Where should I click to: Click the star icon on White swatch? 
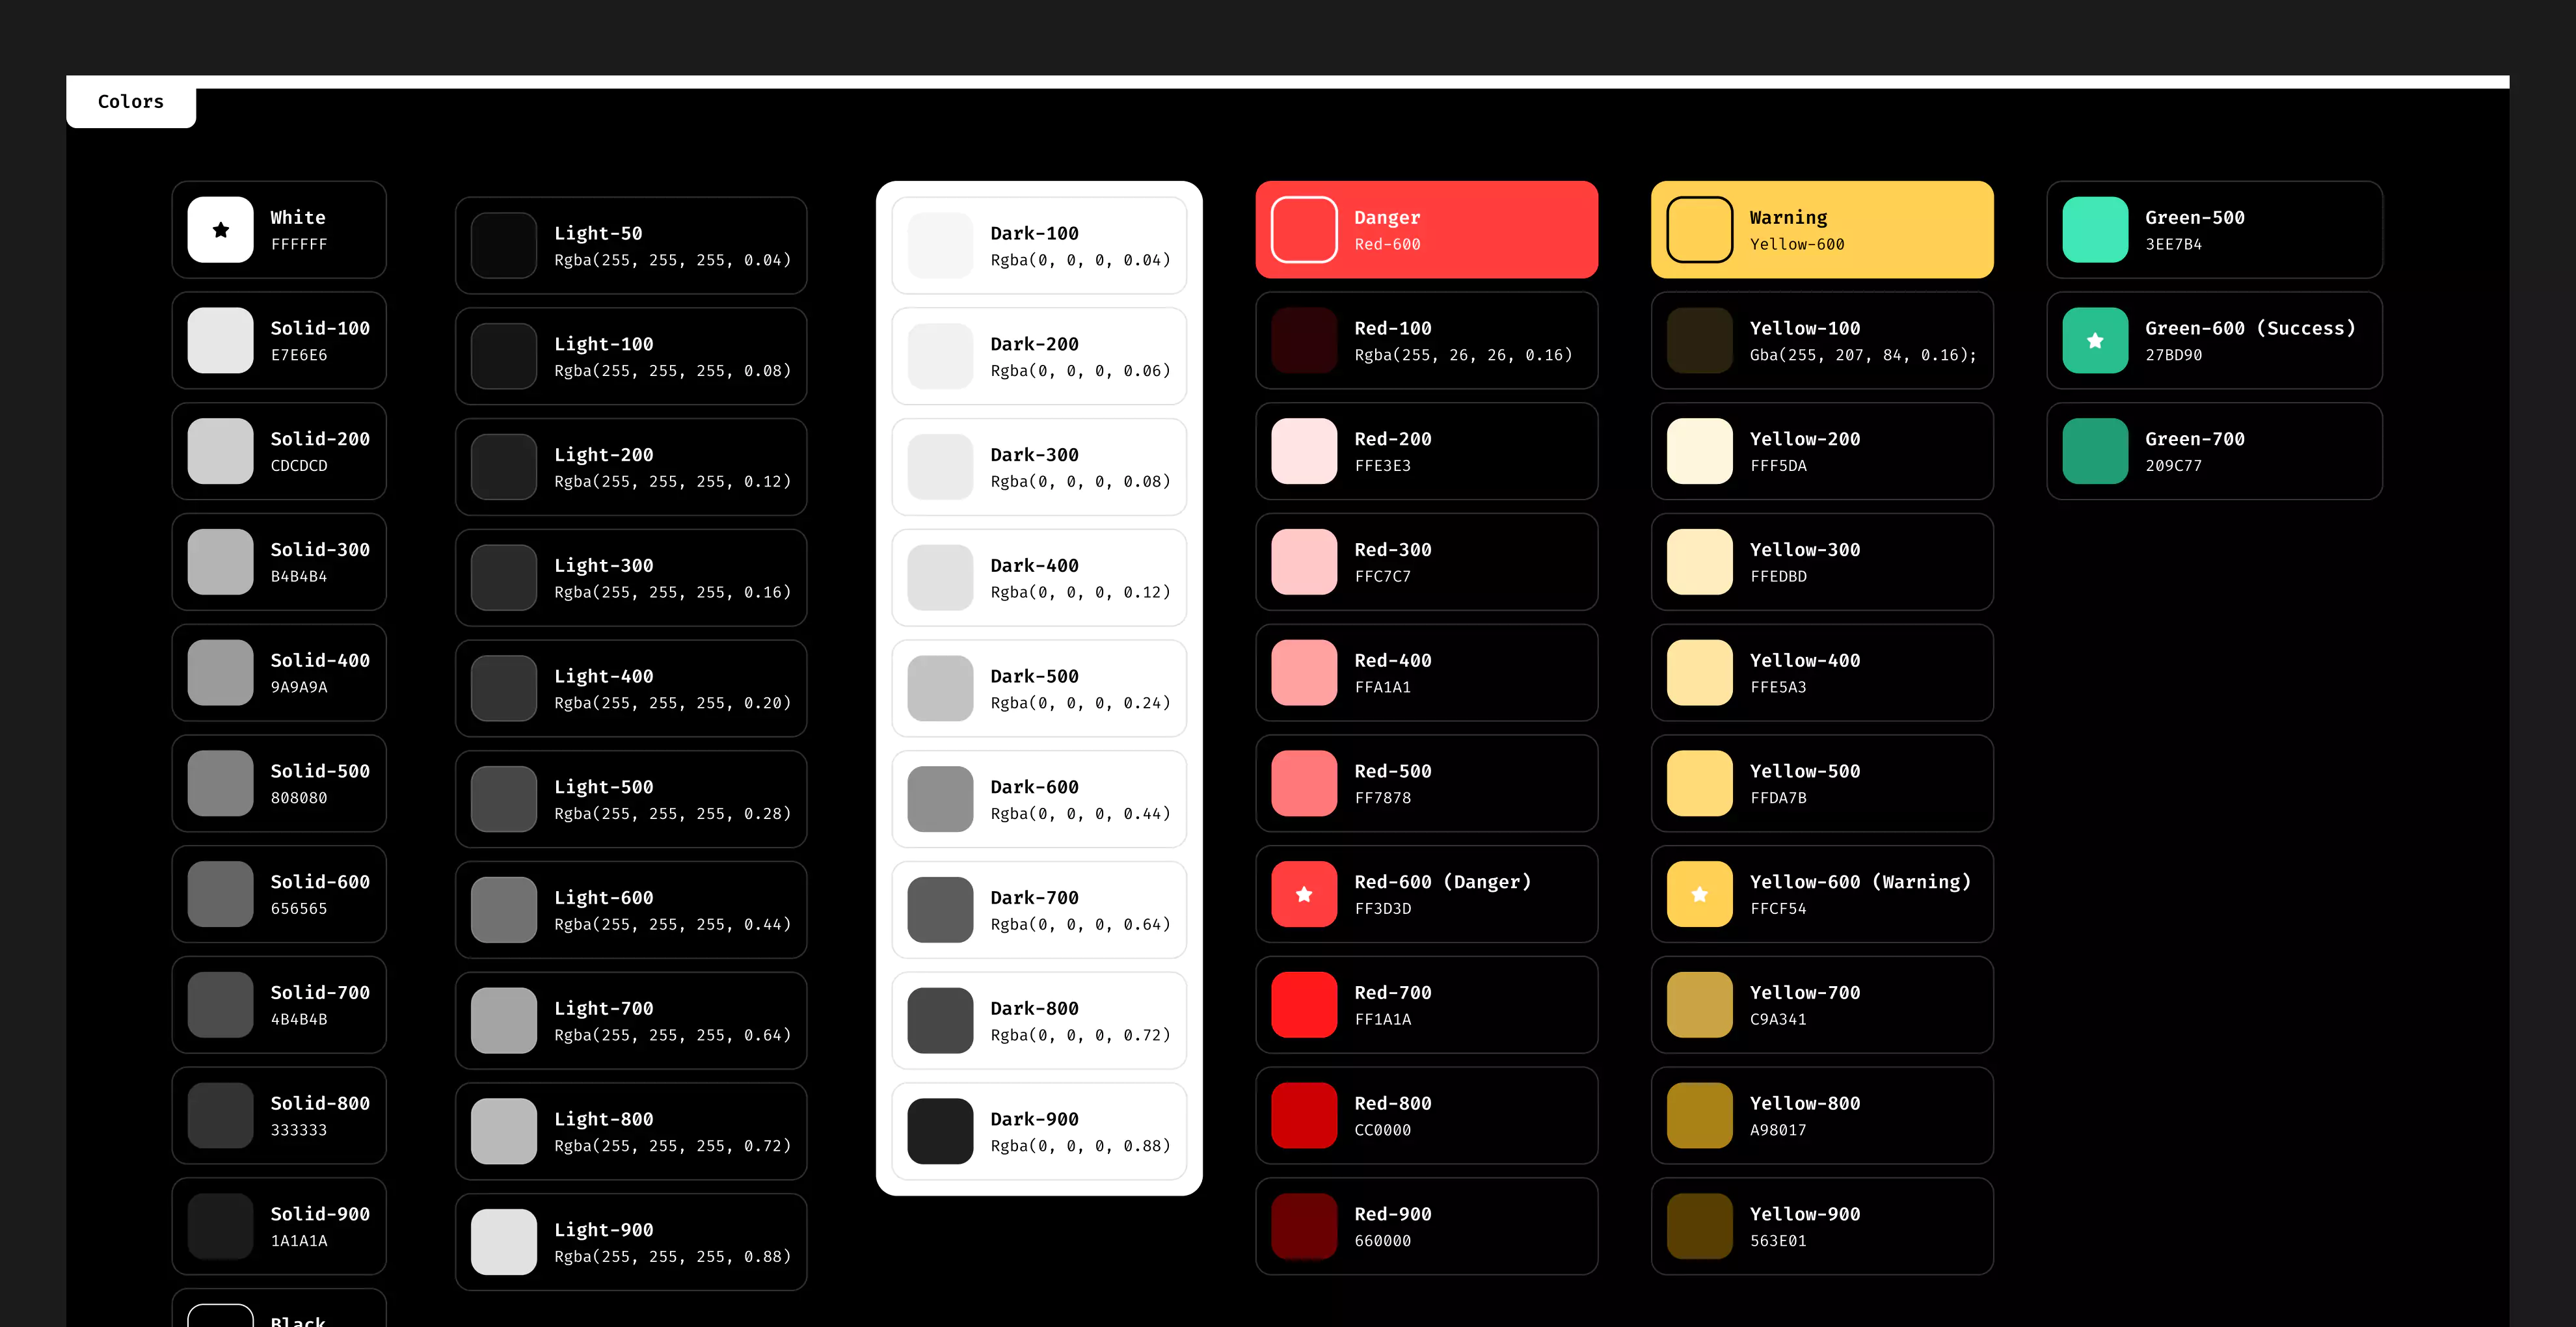(221, 230)
